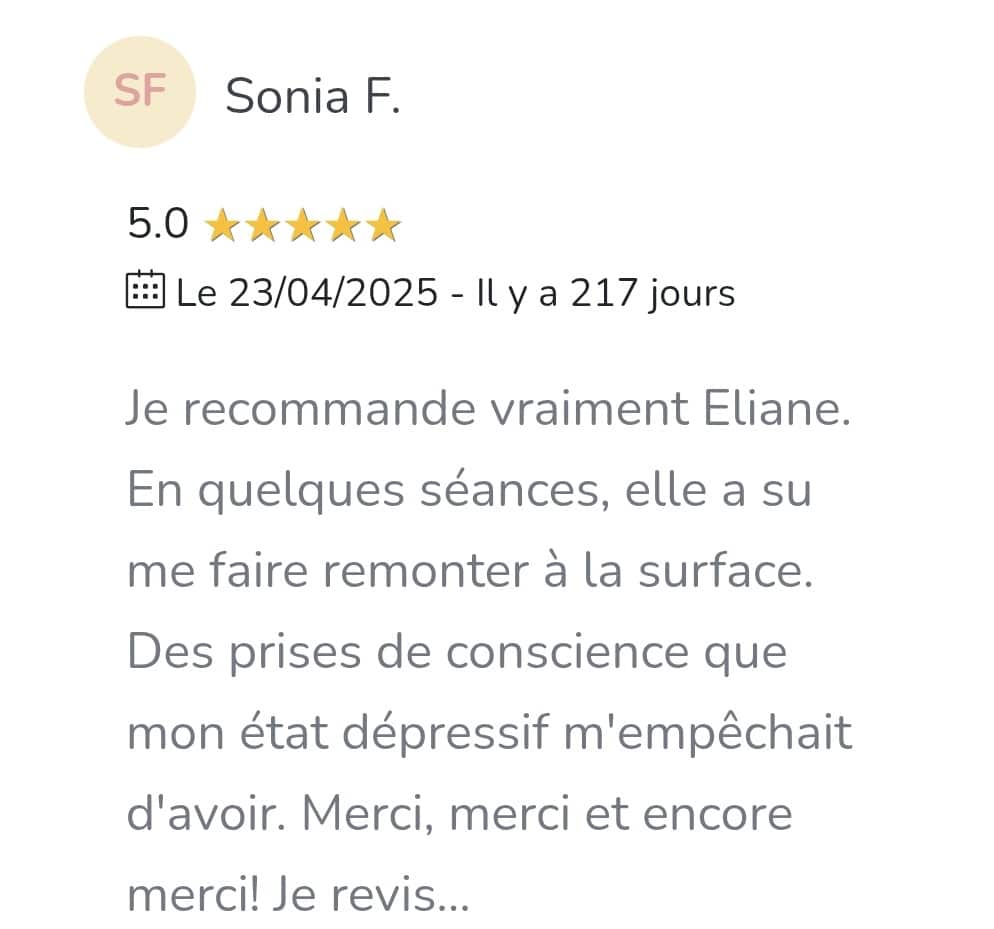Screen dimensions: 994x929
Task: Select the fifth gold star
Action: tap(382, 227)
